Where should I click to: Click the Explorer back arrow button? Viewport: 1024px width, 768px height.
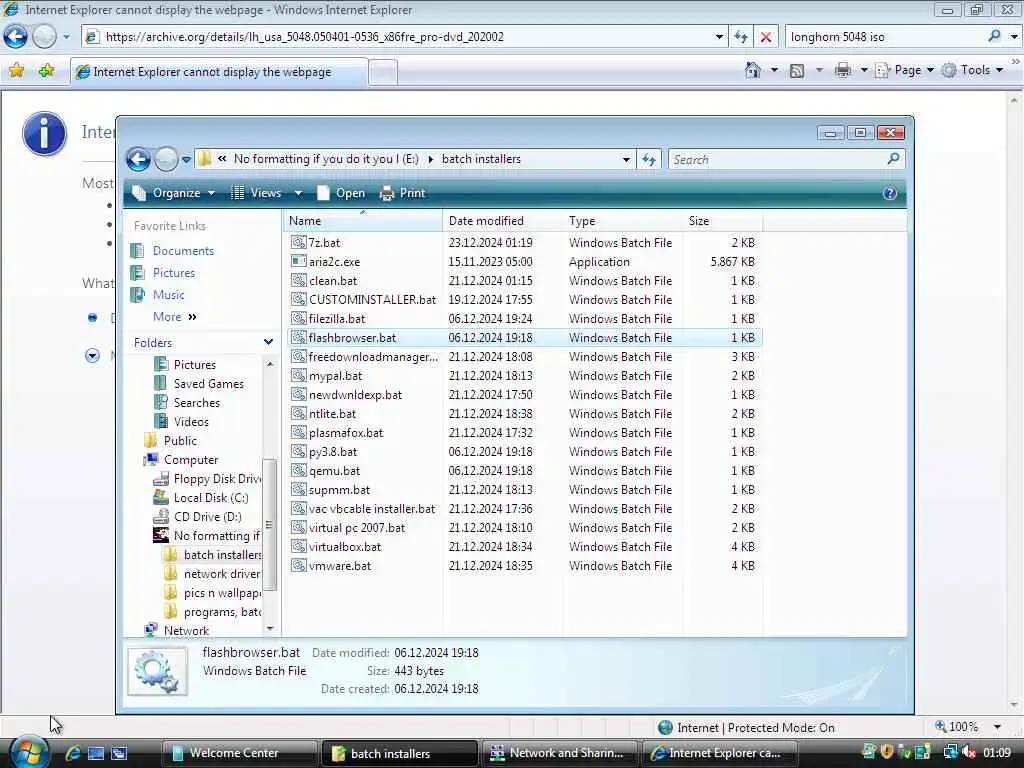coord(138,159)
